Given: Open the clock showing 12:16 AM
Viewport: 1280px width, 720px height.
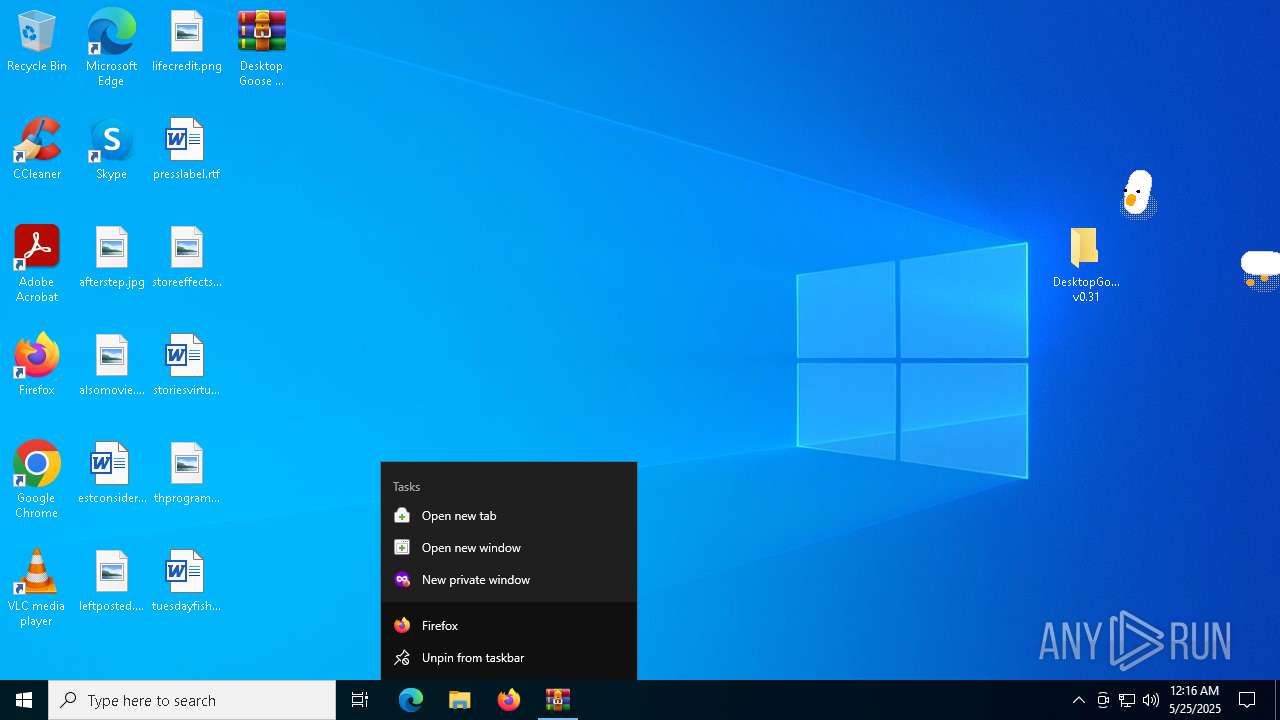Looking at the screenshot, I should (1195, 700).
